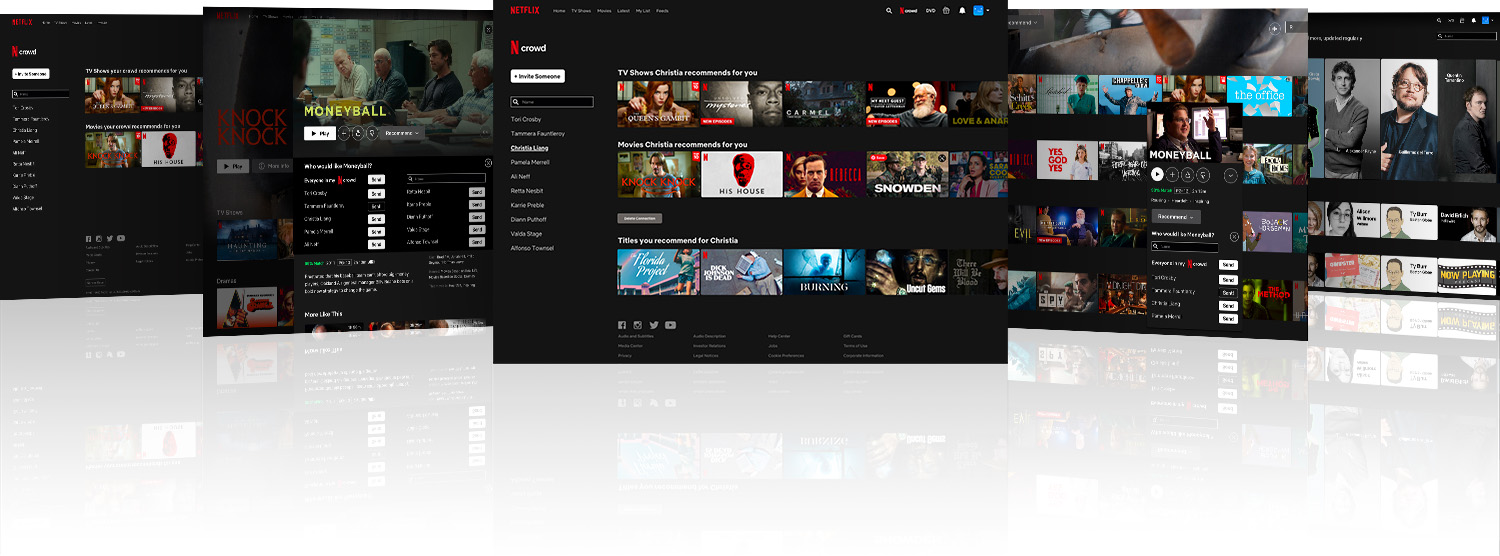The image size is (1500, 556).
Task: Close the Moneyball detail in left window
Action: pyautogui.click(x=488, y=29)
